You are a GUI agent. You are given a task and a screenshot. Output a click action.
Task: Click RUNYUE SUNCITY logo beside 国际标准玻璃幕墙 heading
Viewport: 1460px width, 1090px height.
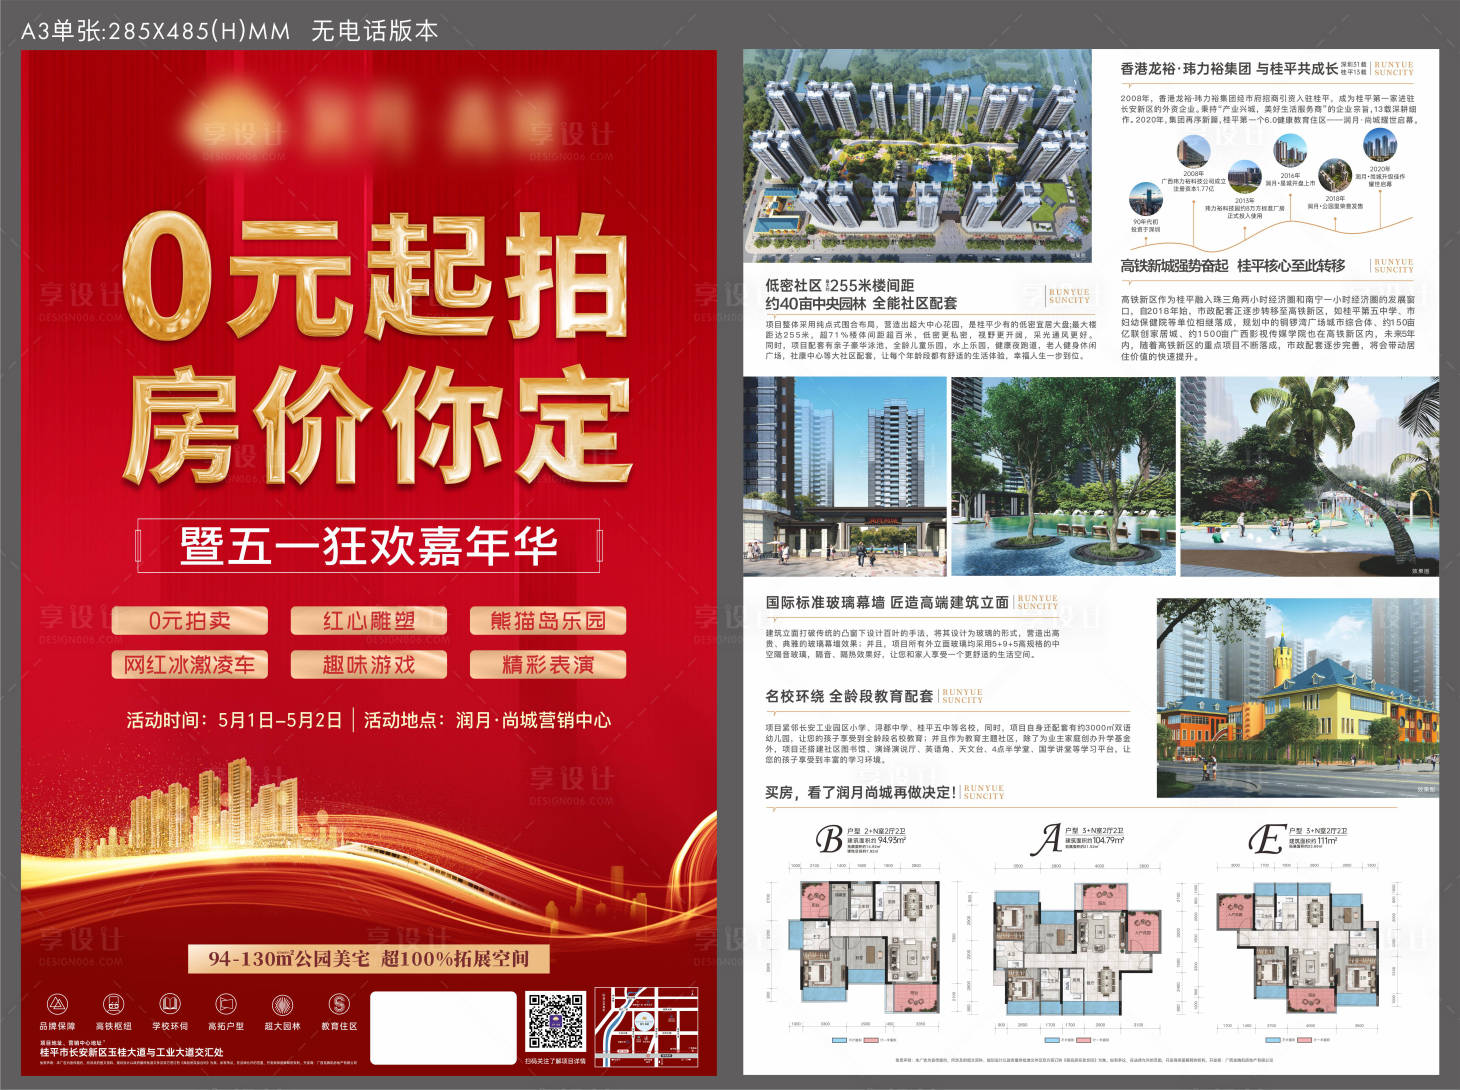(x=1037, y=602)
